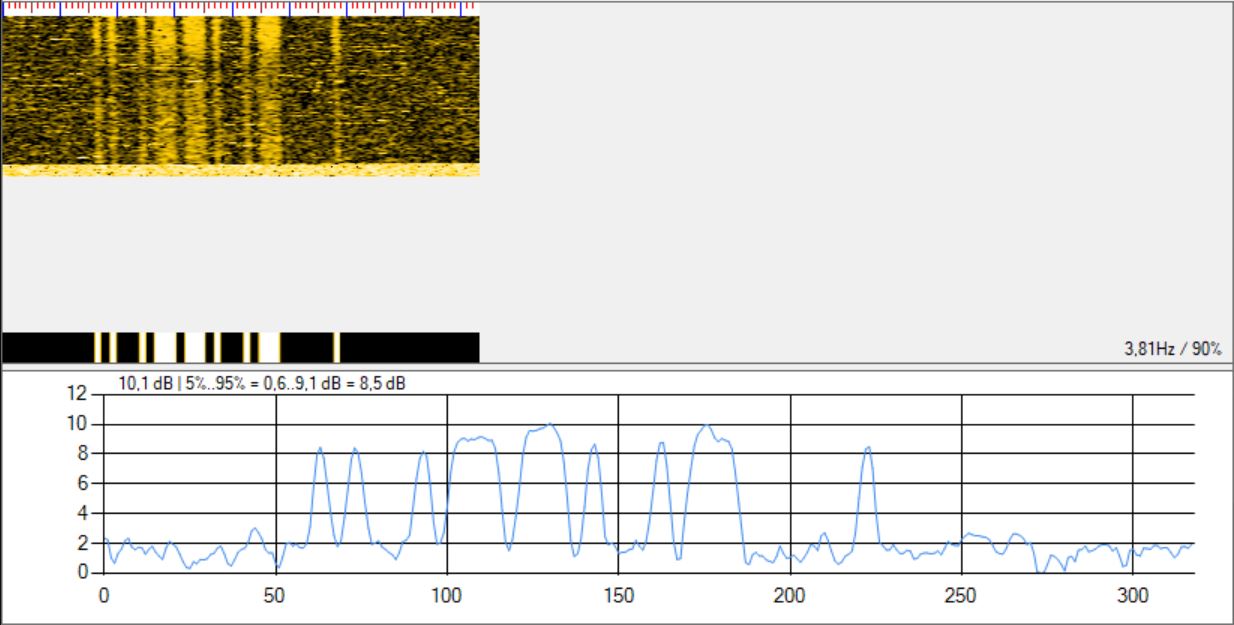Click the x-axis label "100"
This screenshot has height=625, width=1234.
click(447, 594)
